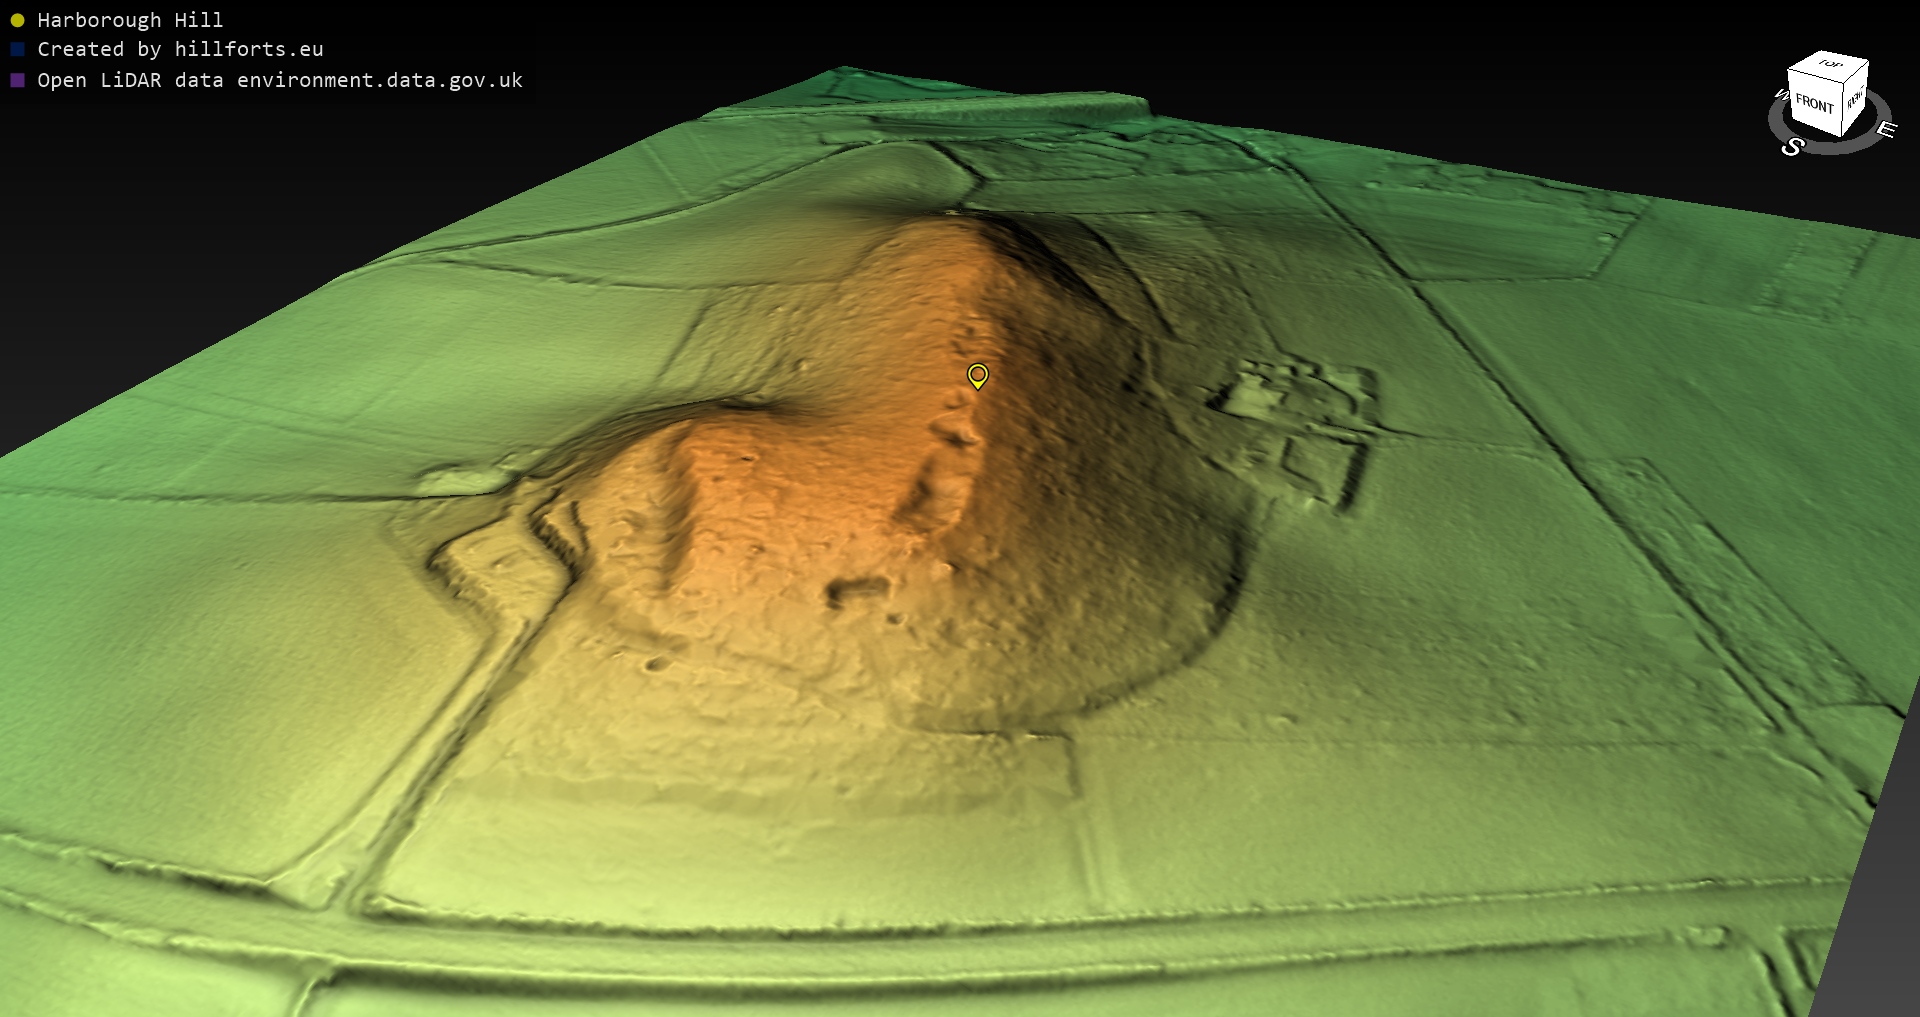
Task: Click the FRONT face of navigation cube
Action: [1813, 105]
